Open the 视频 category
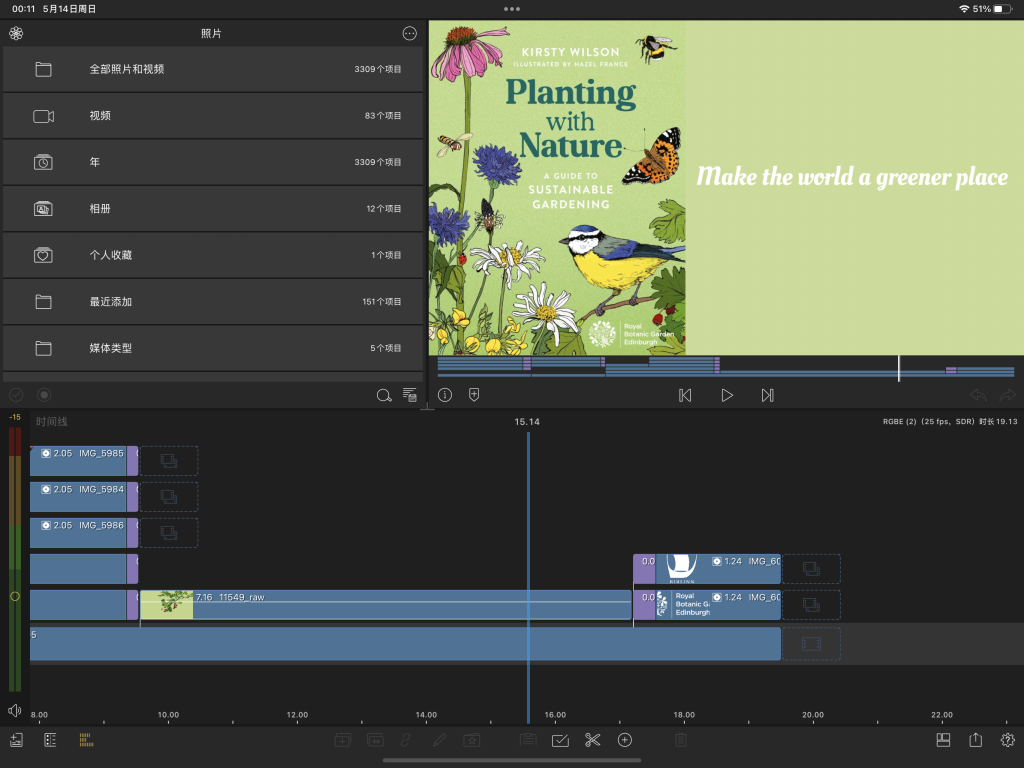Screen dimensions: 1024x768 coord(213,116)
